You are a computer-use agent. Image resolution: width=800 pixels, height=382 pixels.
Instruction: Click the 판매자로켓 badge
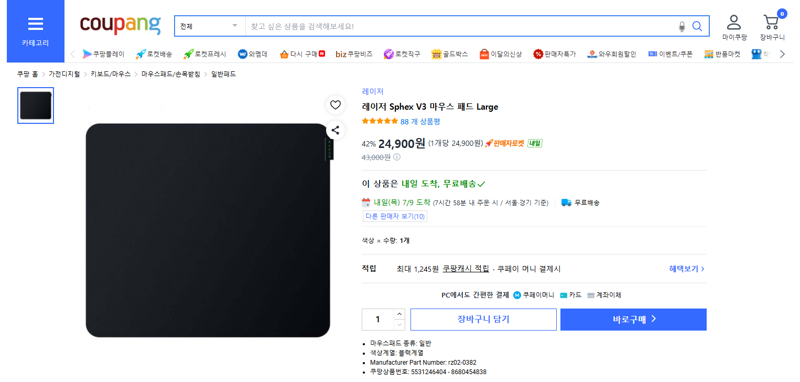505,143
